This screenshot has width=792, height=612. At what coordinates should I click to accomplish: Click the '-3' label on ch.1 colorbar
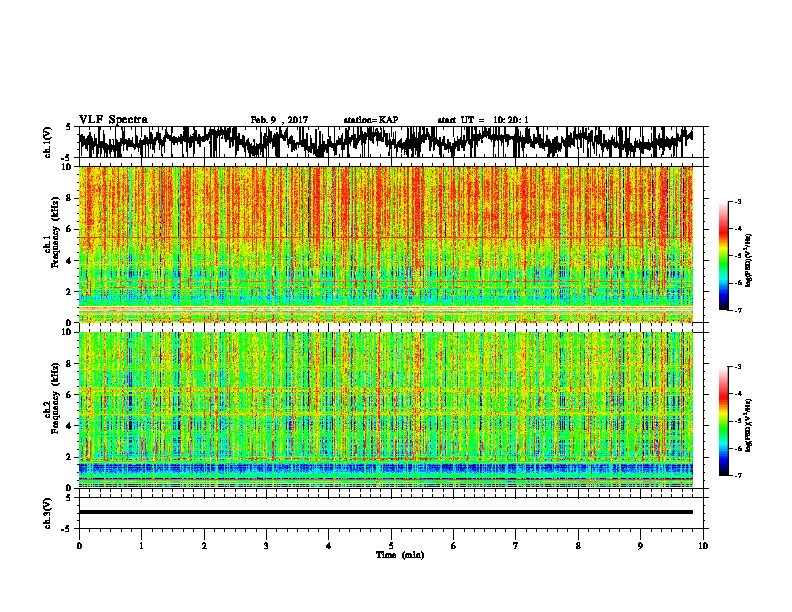[x=737, y=201]
